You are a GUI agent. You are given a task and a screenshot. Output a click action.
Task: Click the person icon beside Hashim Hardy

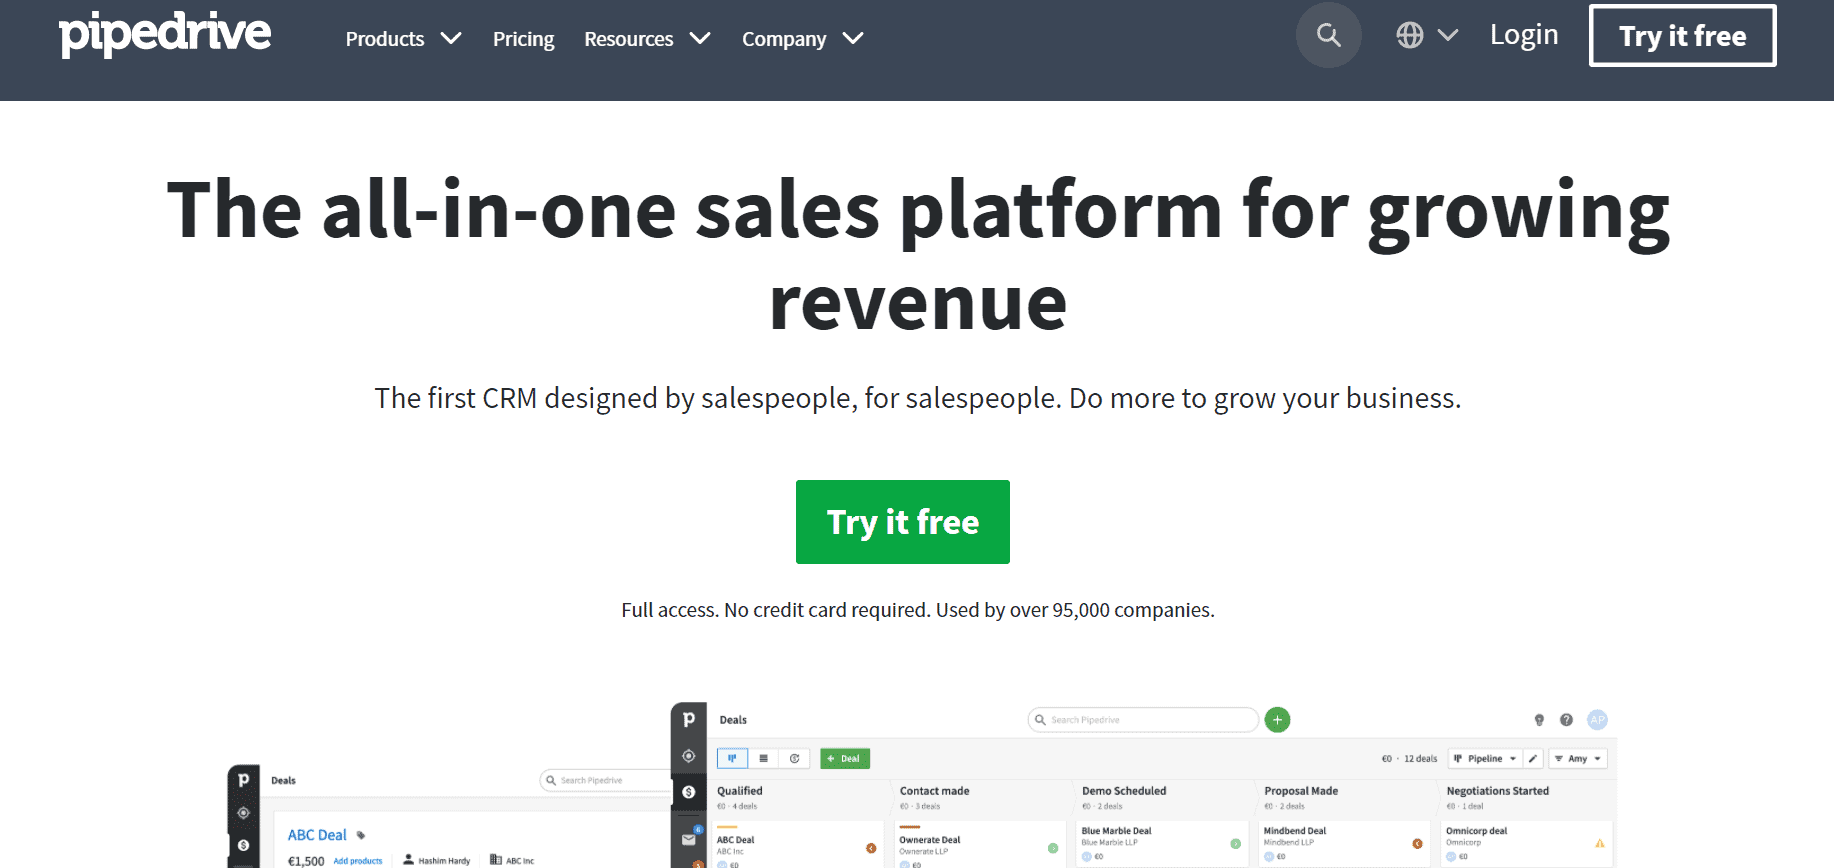tap(408, 859)
